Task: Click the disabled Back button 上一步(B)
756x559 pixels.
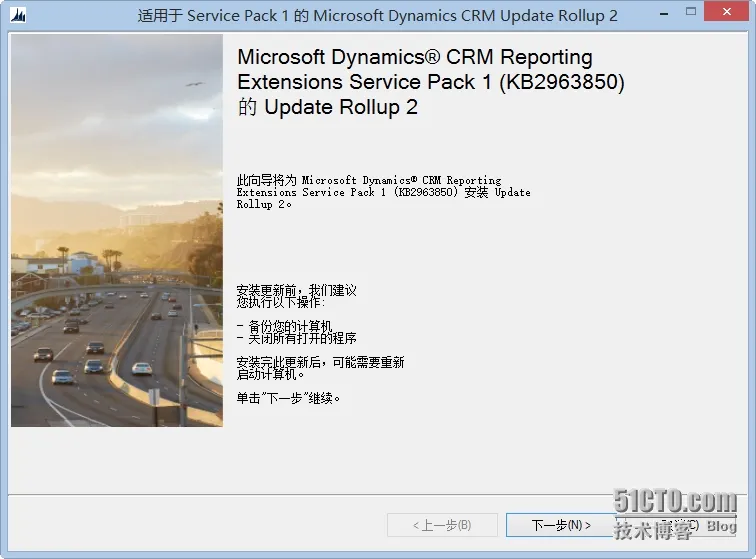Action: pyautogui.click(x=442, y=525)
